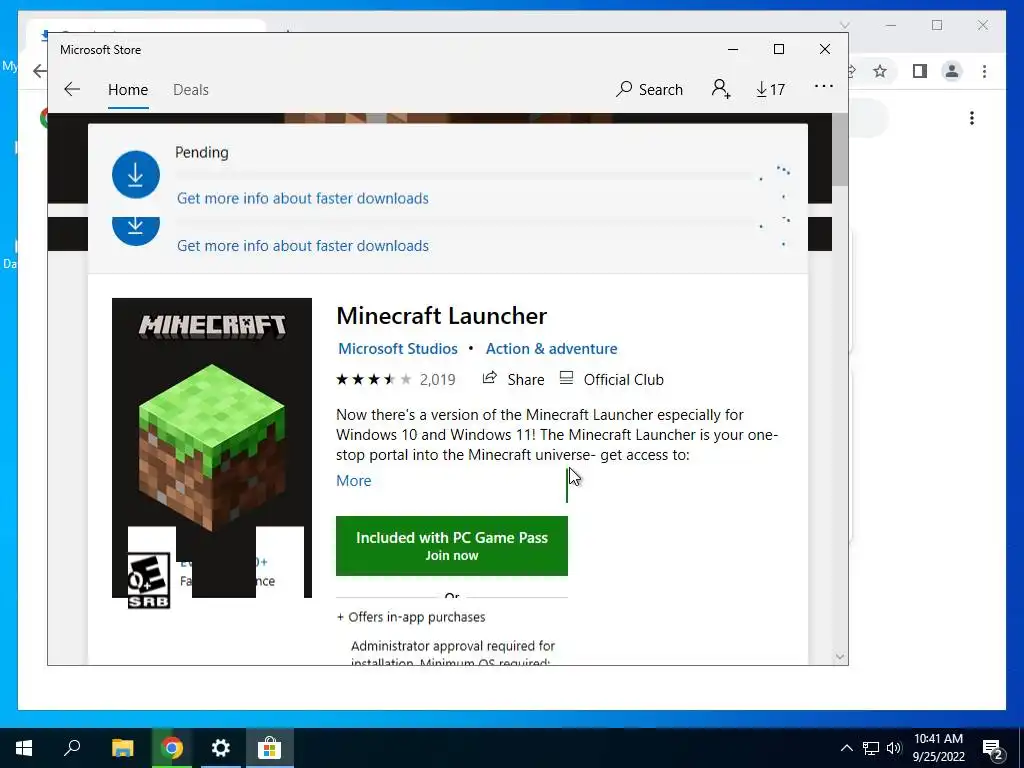Open the notification center icon
1024x768 pixels.
tap(993, 748)
